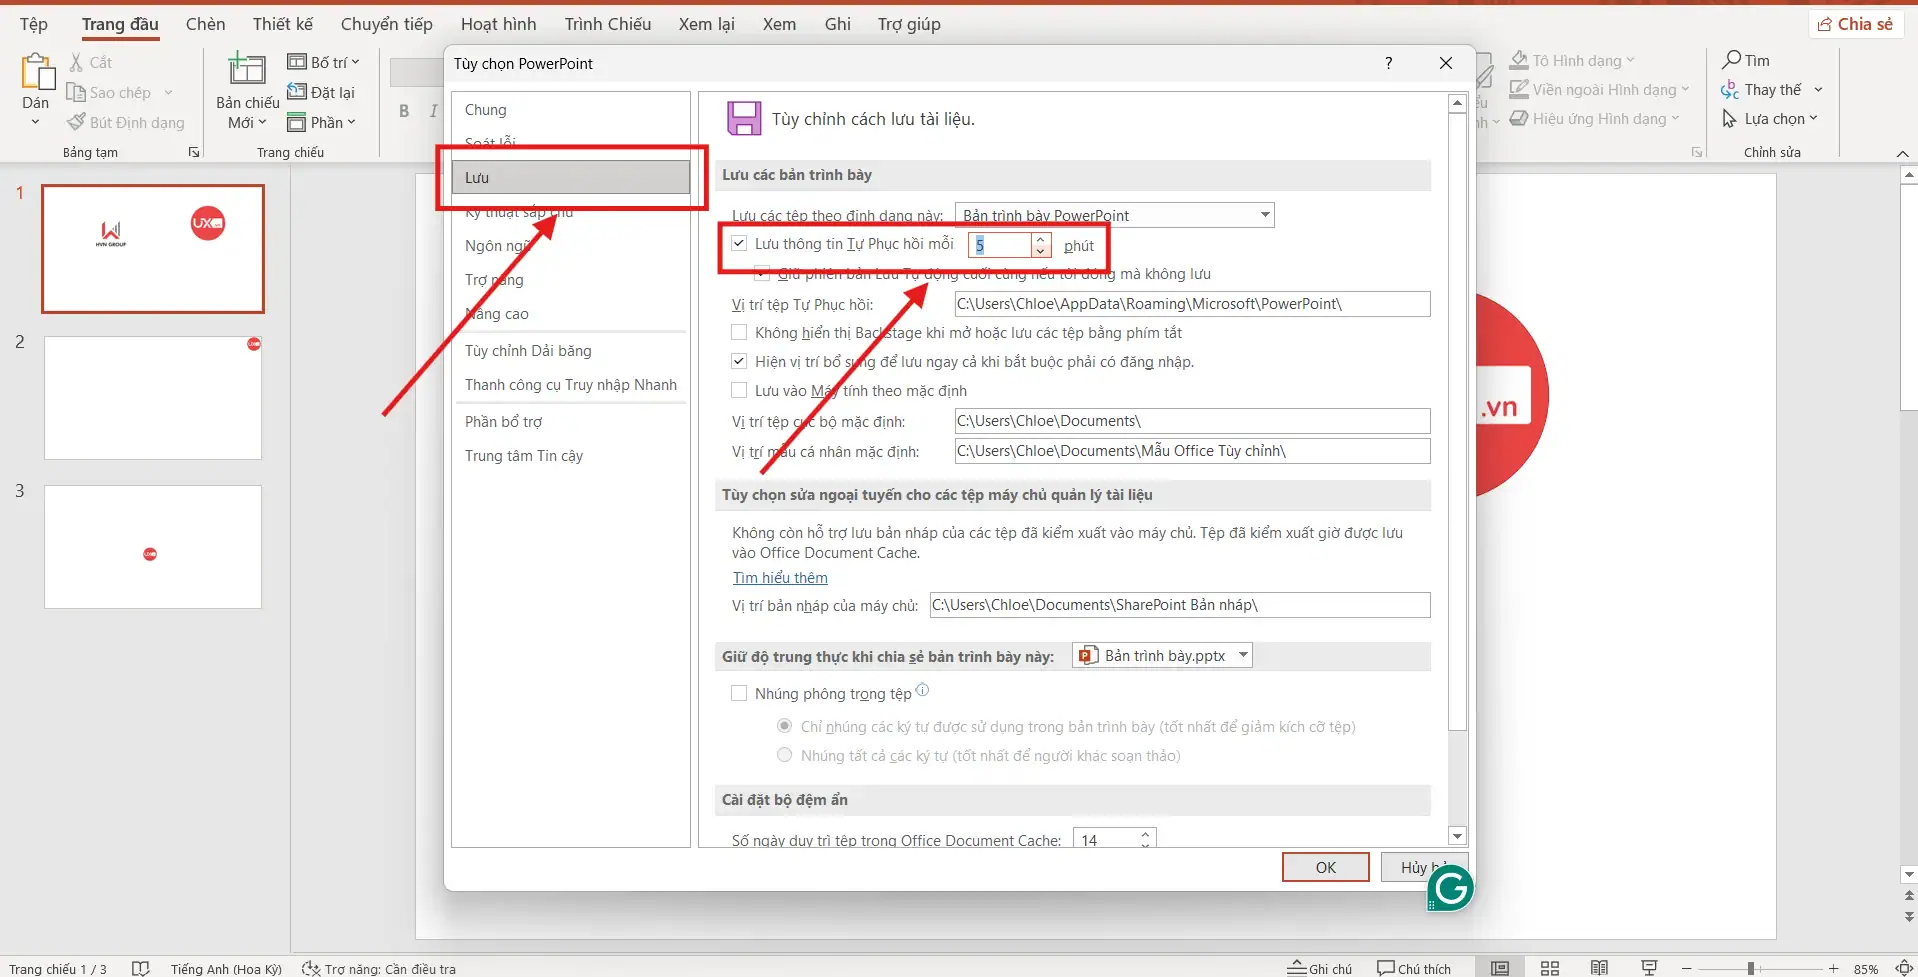Image resolution: width=1918 pixels, height=977 pixels.
Task: Toggle Hiện vị trí bổ sung để lưu checkbox
Action: (739, 361)
